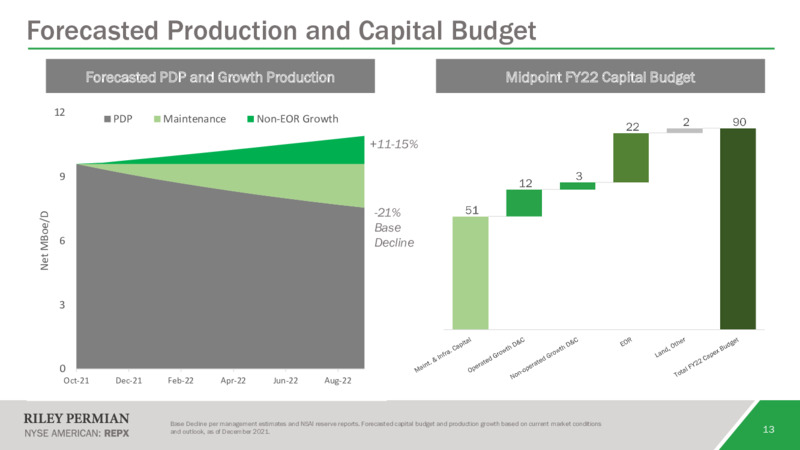Click the slide title Forecasted Production and Capital Budget

(281, 31)
